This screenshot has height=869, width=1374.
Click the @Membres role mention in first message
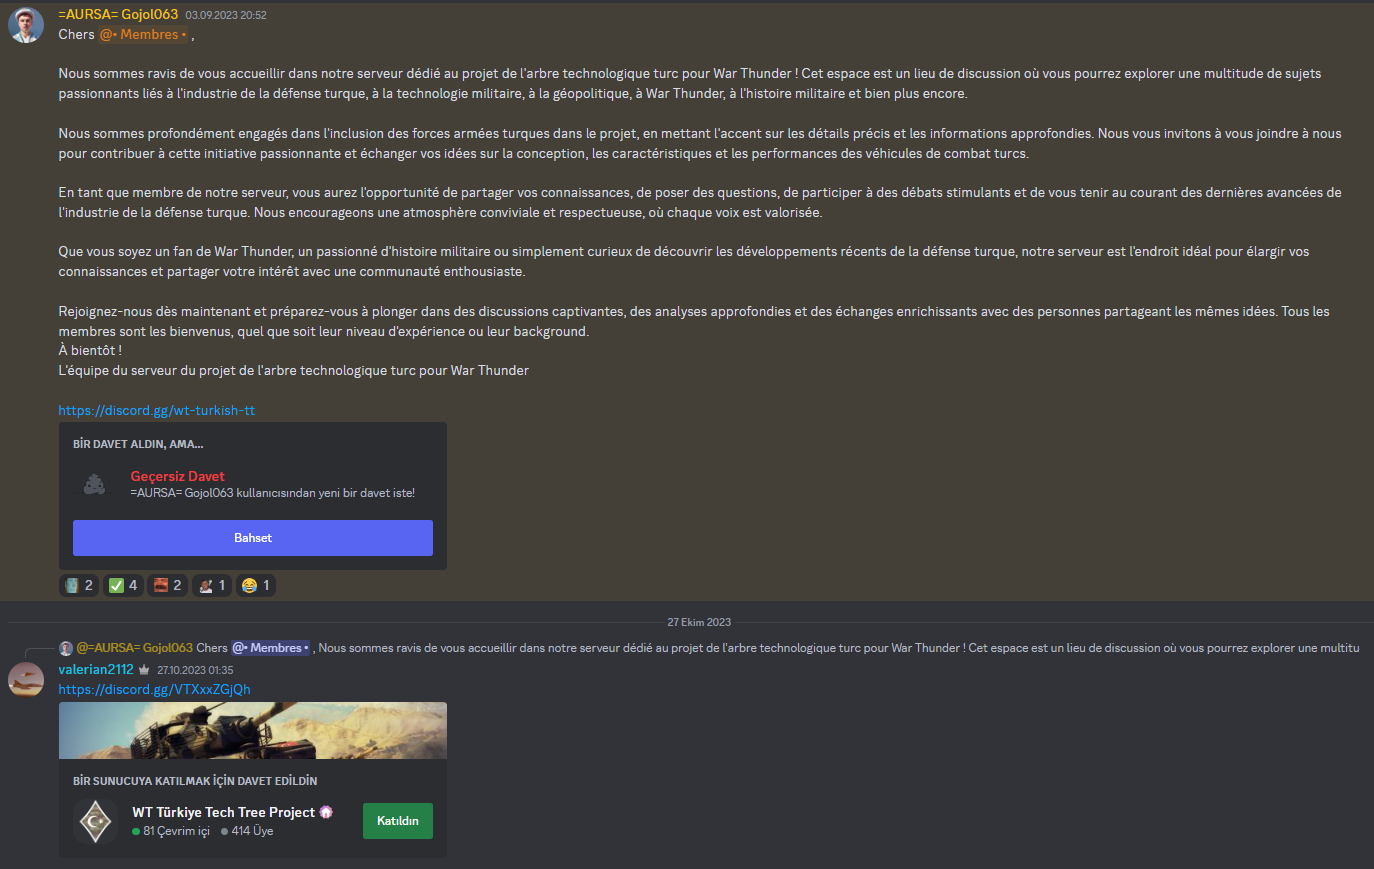tap(143, 34)
